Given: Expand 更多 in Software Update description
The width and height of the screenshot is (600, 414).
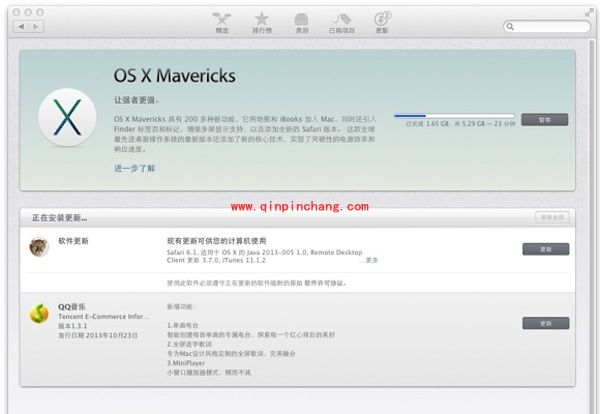Looking at the screenshot, I should pyautogui.click(x=372, y=260).
